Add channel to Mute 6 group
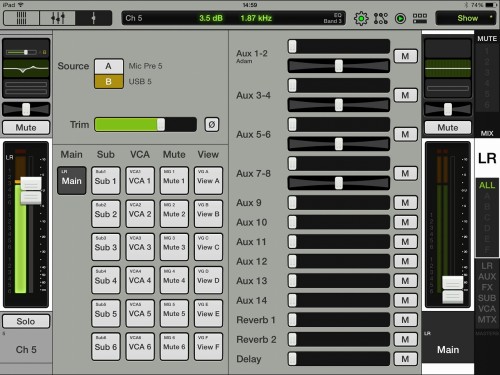This screenshot has height=375, width=500. [174, 347]
